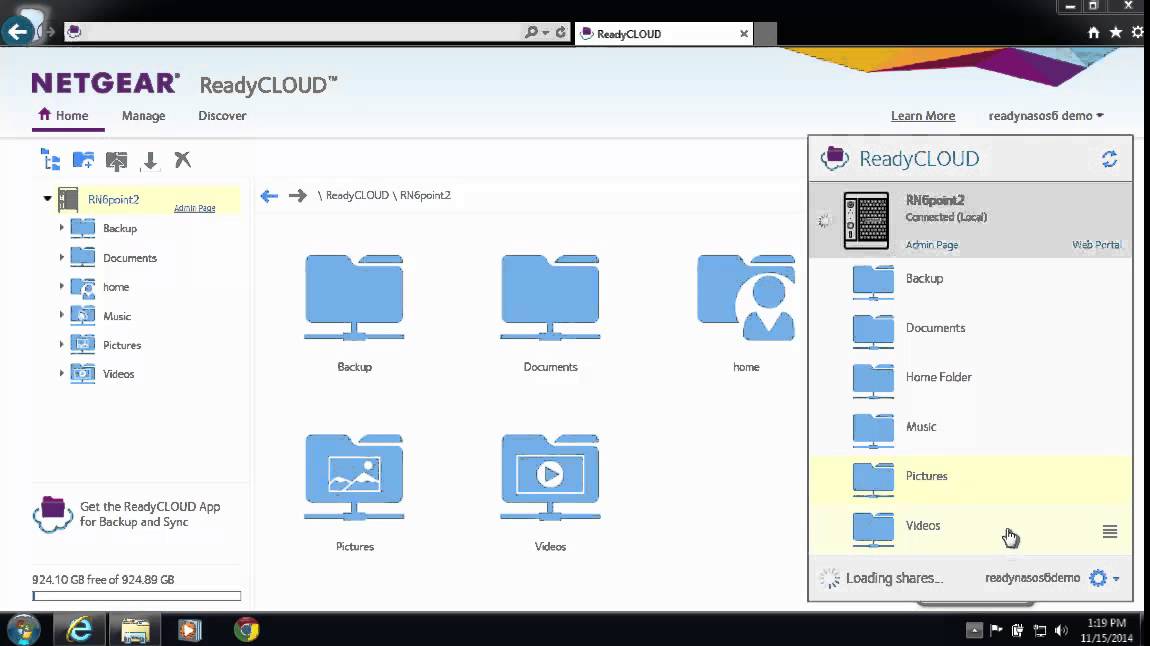
Task: Select Documents share in ReadyCLOUD panel
Action: (971, 331)
